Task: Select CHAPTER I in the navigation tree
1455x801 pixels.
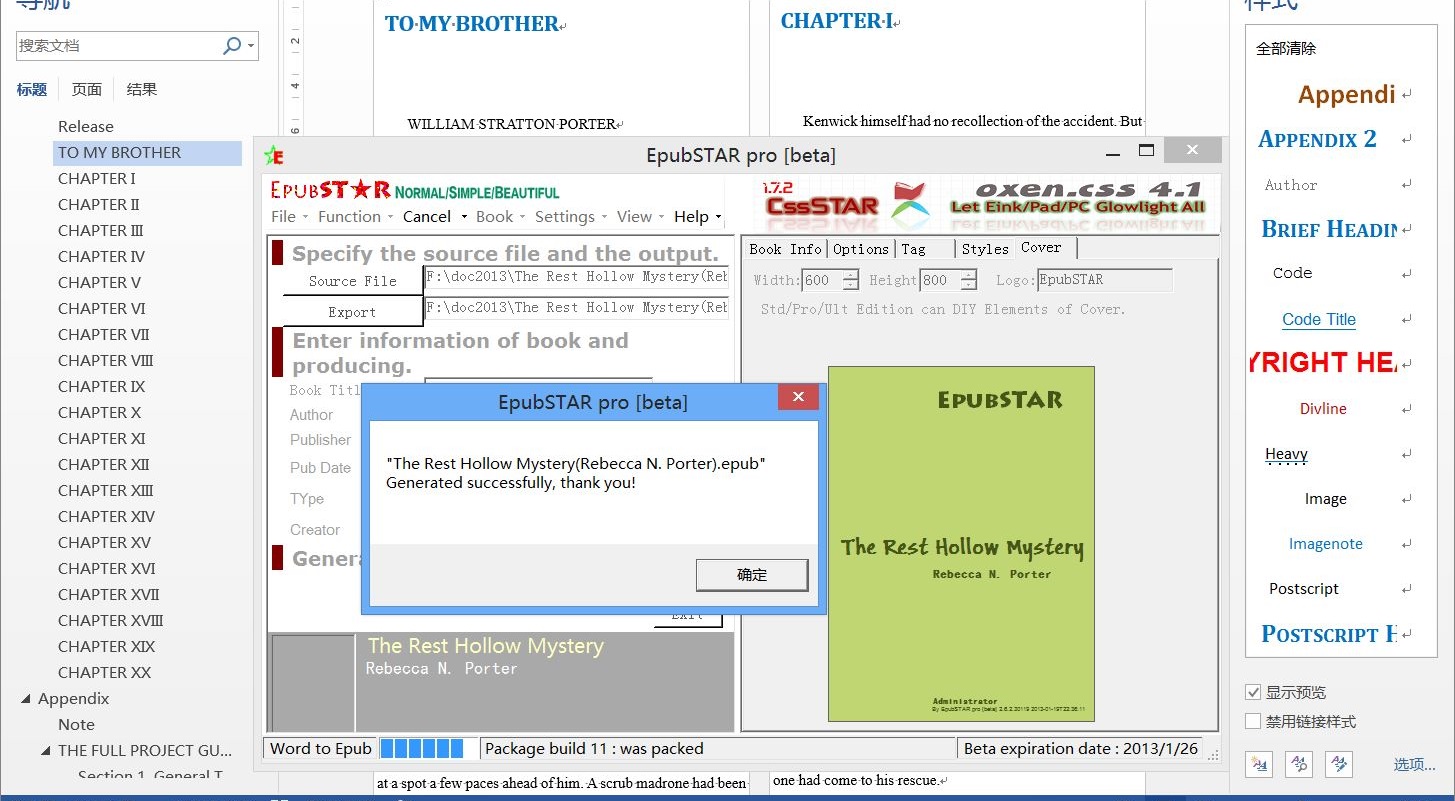Action: click(x=97, y=179)
